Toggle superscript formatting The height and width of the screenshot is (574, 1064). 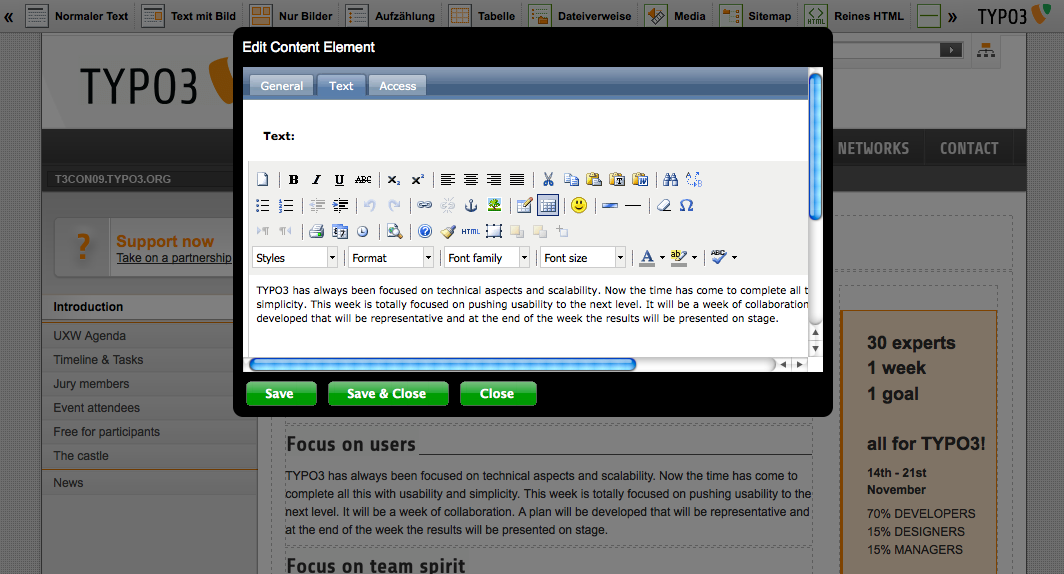coord(417,179)
